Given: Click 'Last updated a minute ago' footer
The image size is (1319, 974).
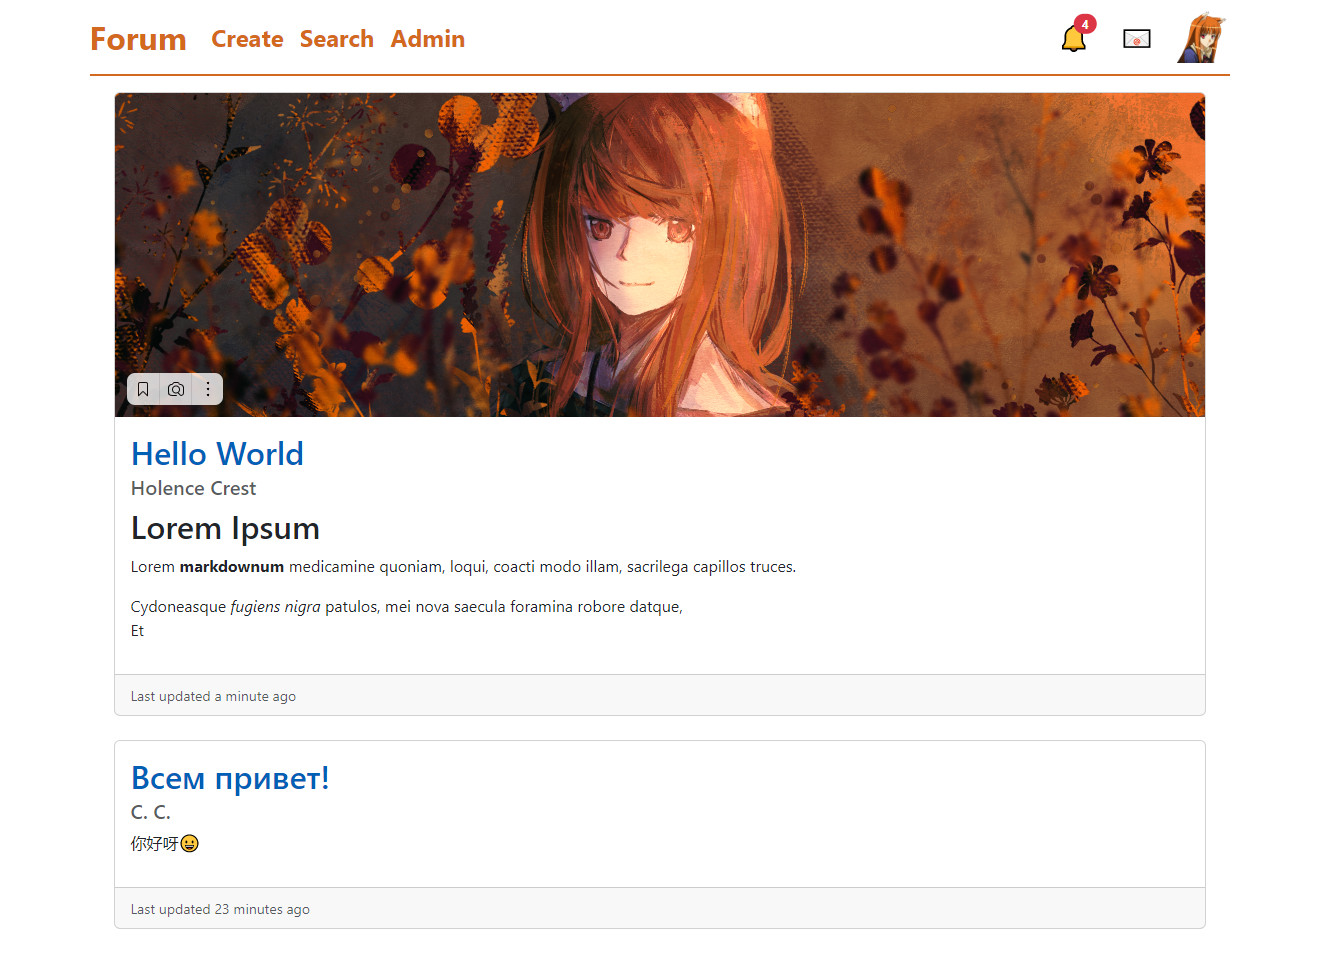Looking at the screenshot, I should tap(213, 696).
